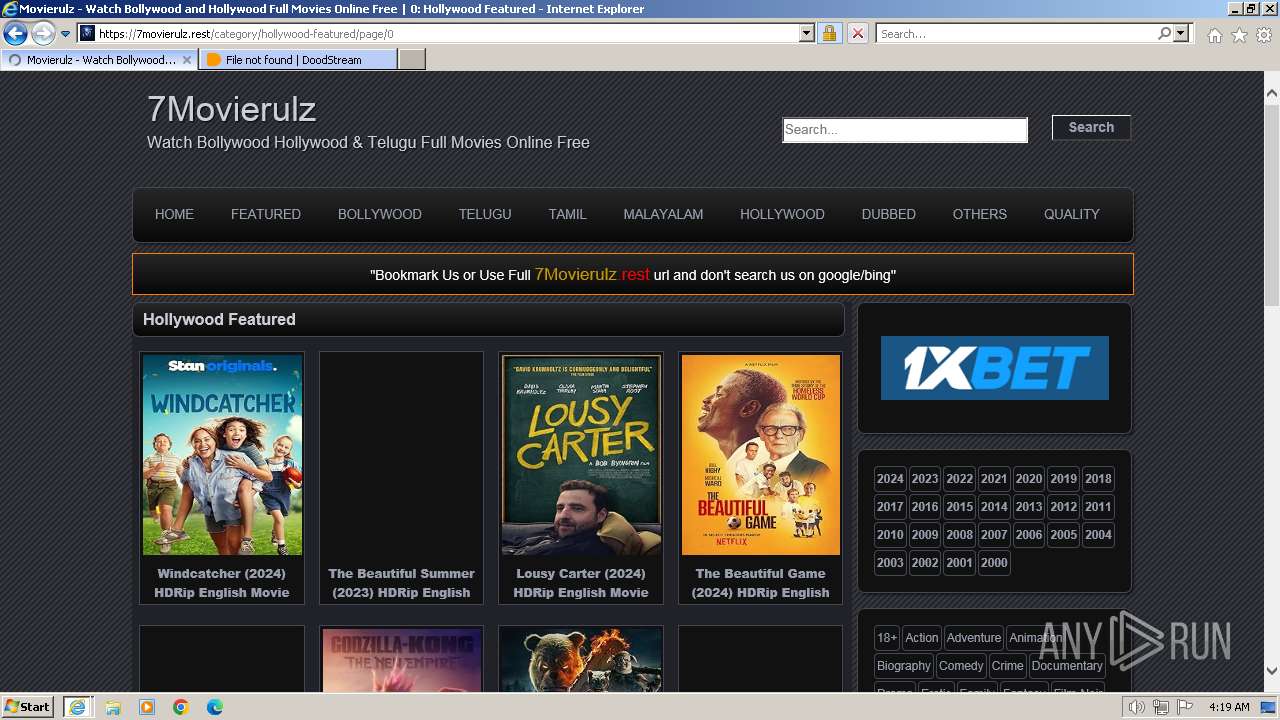This screenshot has width=1280, height=720.
Task: Select the Comedy genre tag
Action: pyautogui.click(x=961, y=665)
